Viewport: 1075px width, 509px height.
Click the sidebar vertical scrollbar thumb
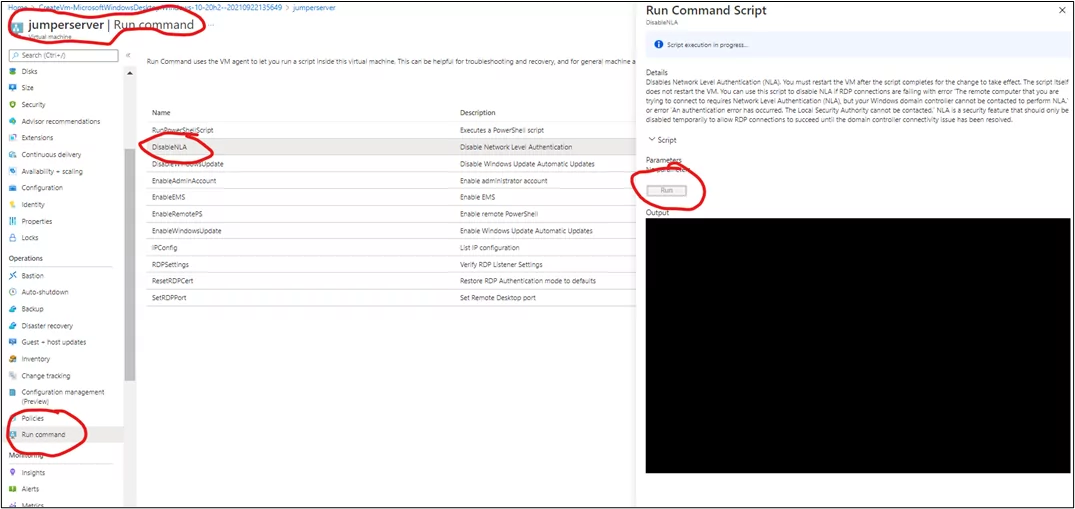pyautogui.click(x=130, y=264)
